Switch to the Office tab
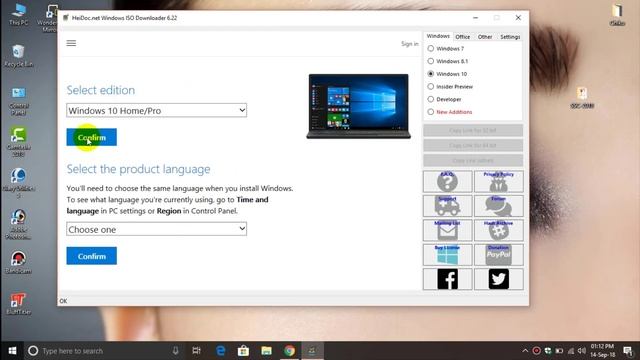Image resolution: width=640 pixels, height=360 pixels. tap(462, 37)
